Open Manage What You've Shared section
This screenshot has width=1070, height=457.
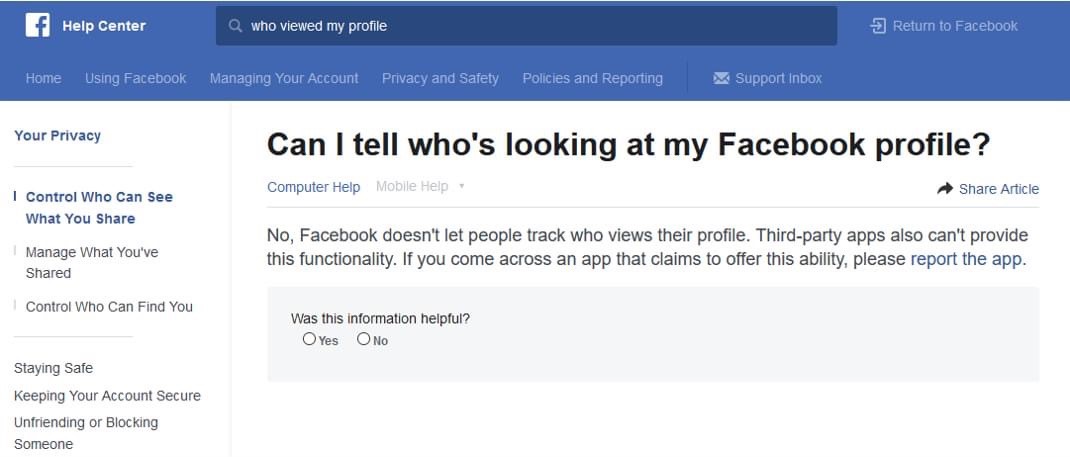pyautogui.click(x=91, y=263)
